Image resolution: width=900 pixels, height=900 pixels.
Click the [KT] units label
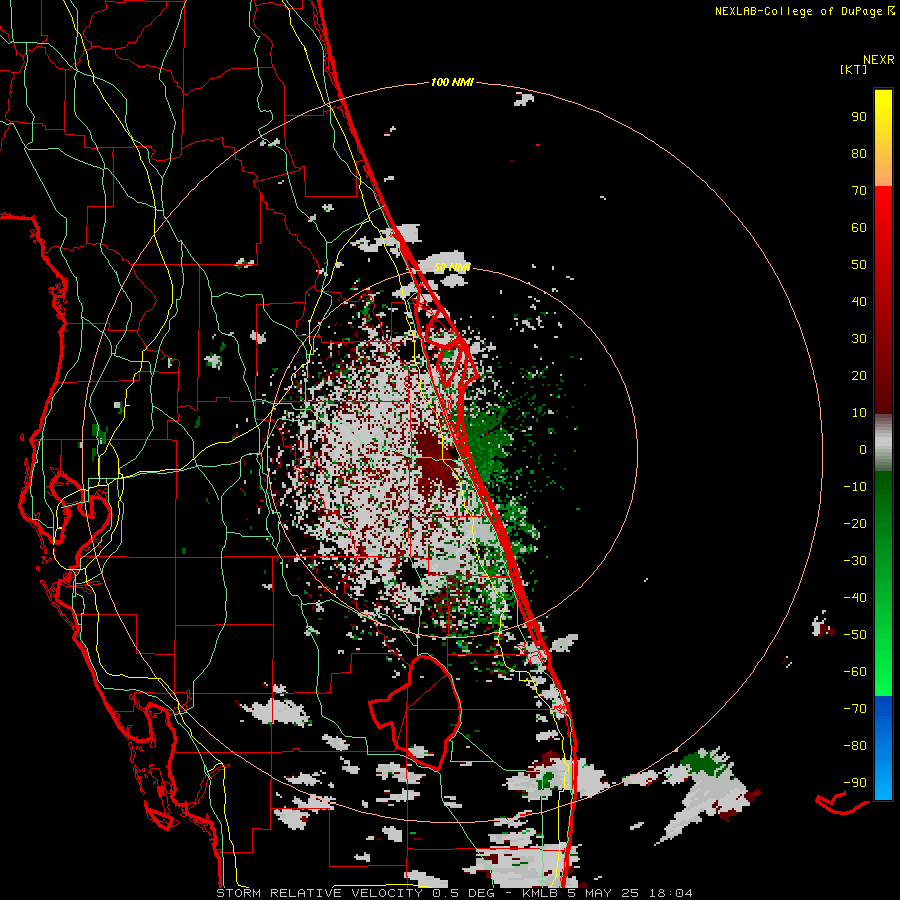pyautogui.click(x=854, y=70)
